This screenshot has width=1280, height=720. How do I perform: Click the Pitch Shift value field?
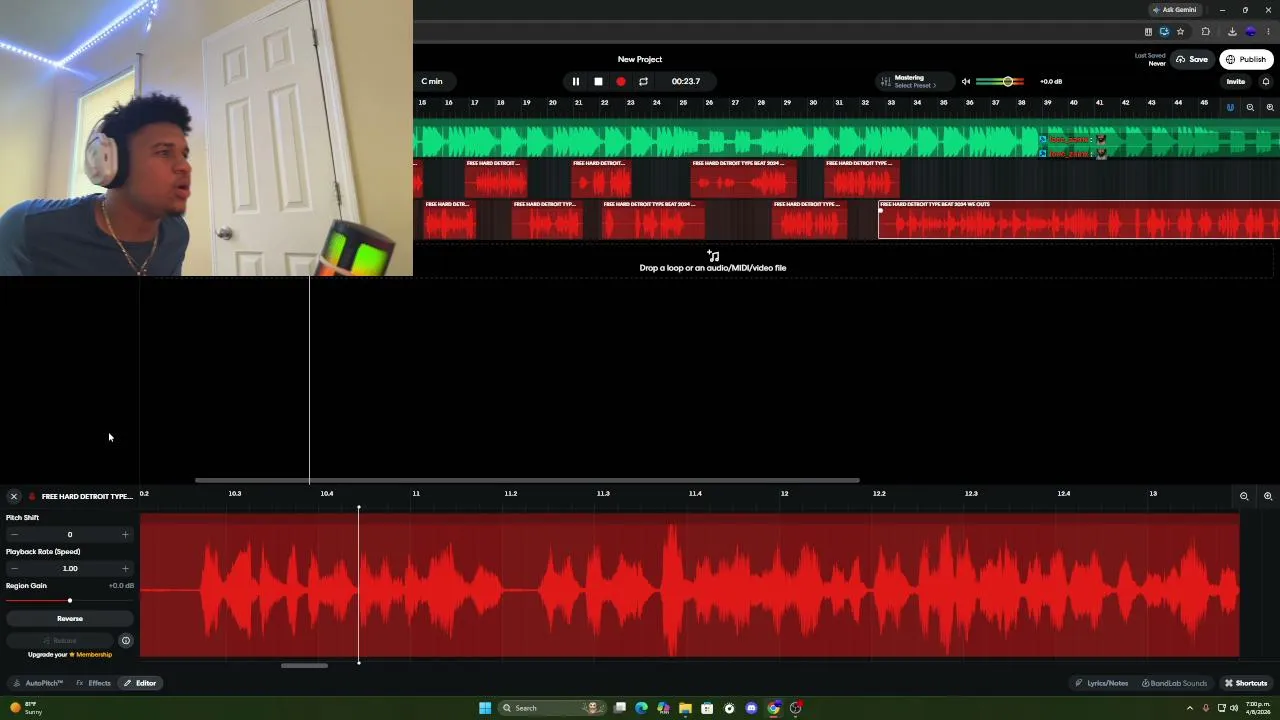(70, 535)
